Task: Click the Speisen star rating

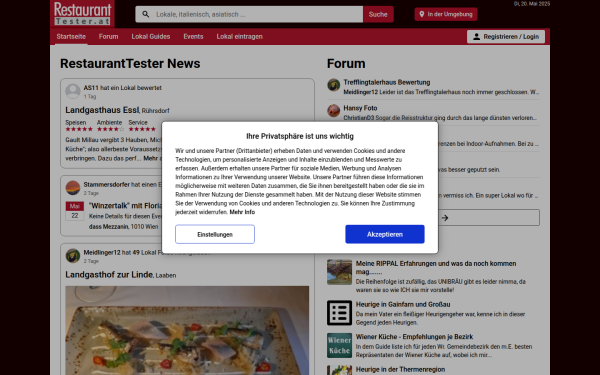Action: pyautogui.click(x=79, y=129)
